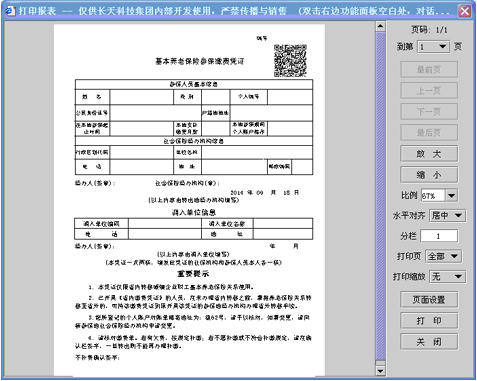Close the print report window
This screenshot has height=381, width=477.
[x=465, y=11]
